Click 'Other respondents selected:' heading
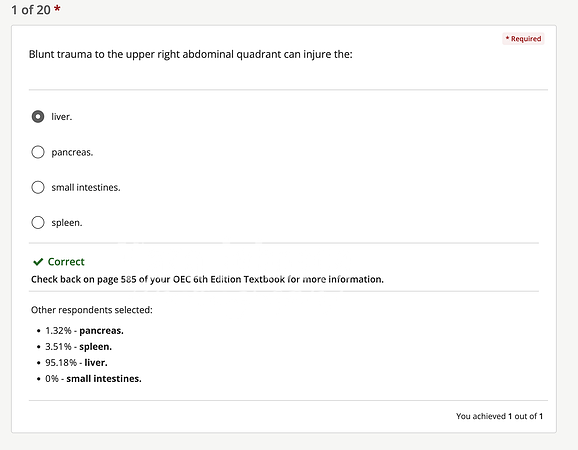Image resolution: width=578 pixels, height=450 pixels. pos(92,310)
